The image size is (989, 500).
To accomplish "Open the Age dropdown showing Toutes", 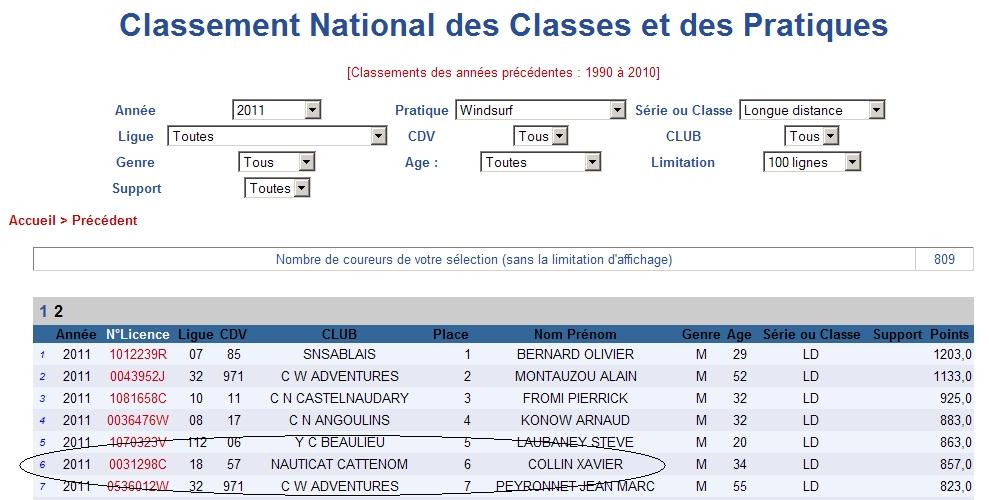I will click(540, 162).
